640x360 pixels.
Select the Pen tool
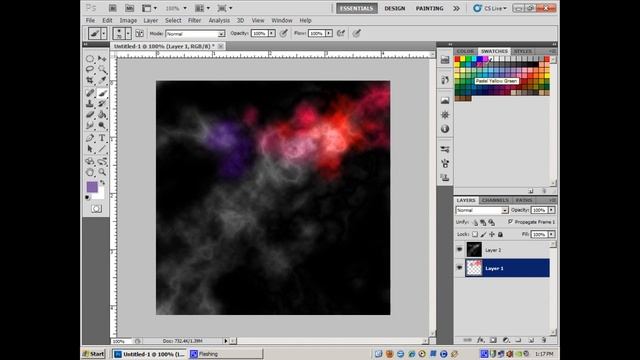pos(90,138)
